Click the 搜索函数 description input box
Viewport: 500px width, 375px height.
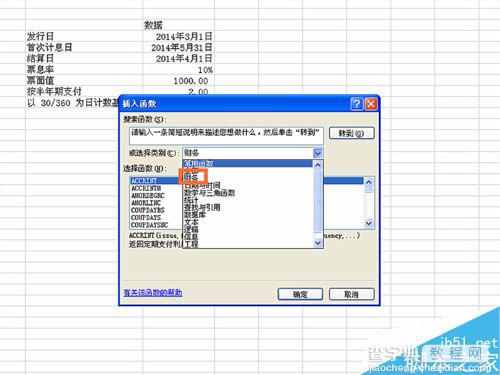pyautogui.click(x=226, y=135)
